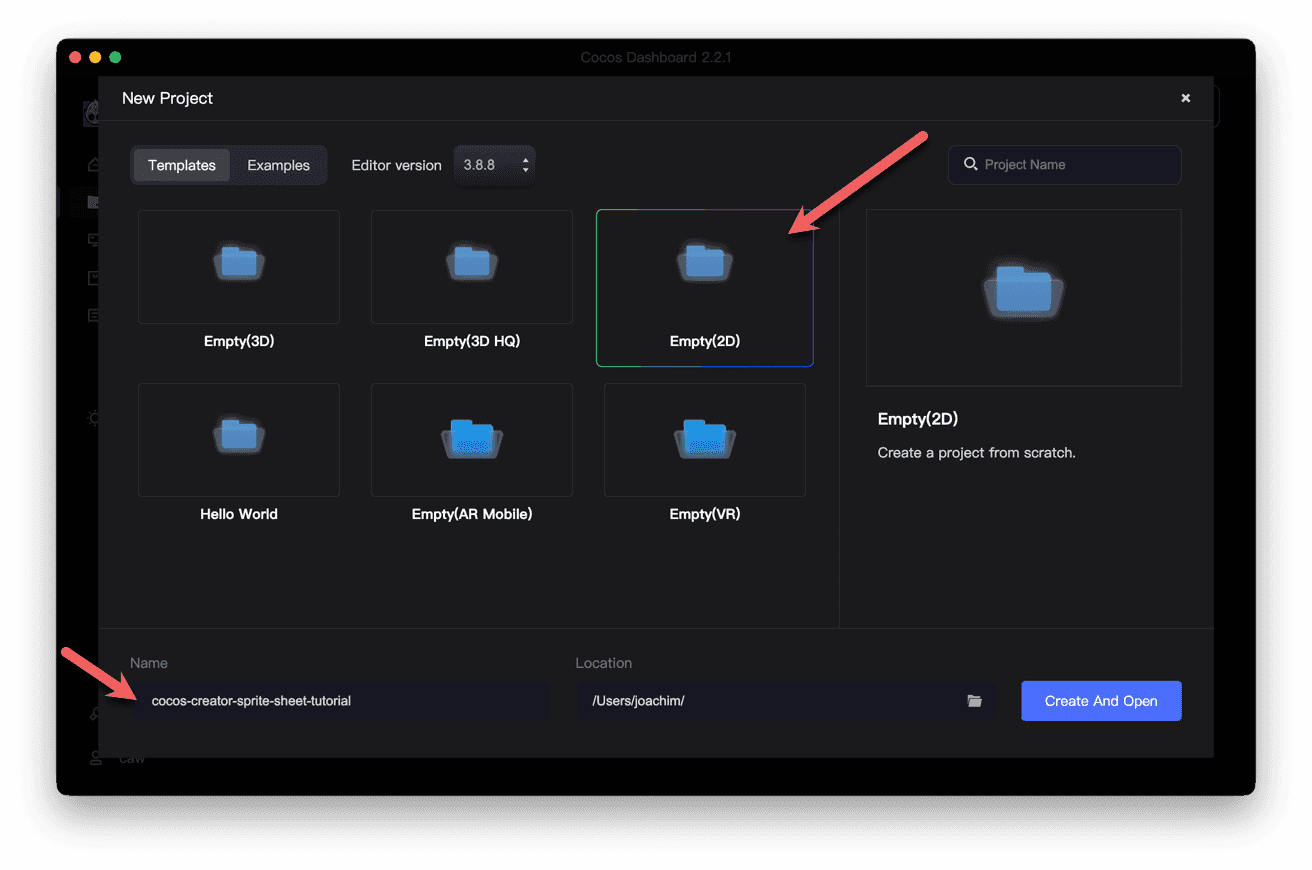This screenshot has height=870, width=1312.
Task: Click the Editor version label
Action: (x=396, y=165)
